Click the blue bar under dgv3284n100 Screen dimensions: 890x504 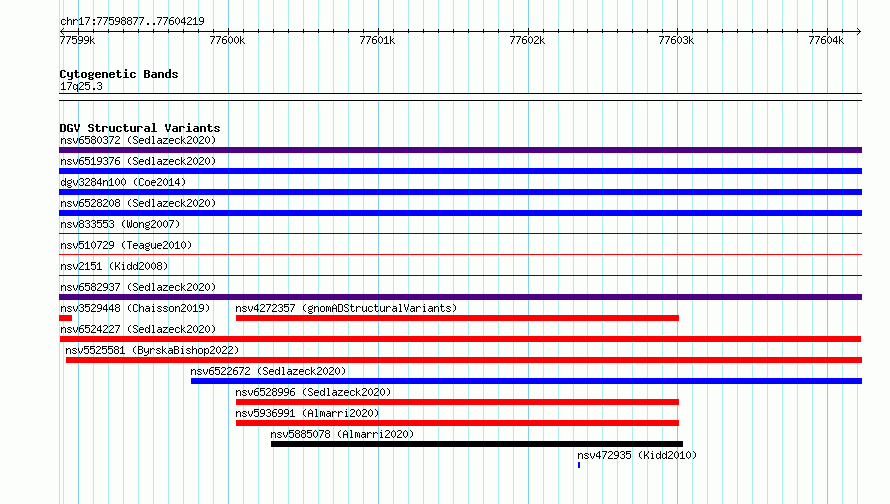(x=460, y=192)
